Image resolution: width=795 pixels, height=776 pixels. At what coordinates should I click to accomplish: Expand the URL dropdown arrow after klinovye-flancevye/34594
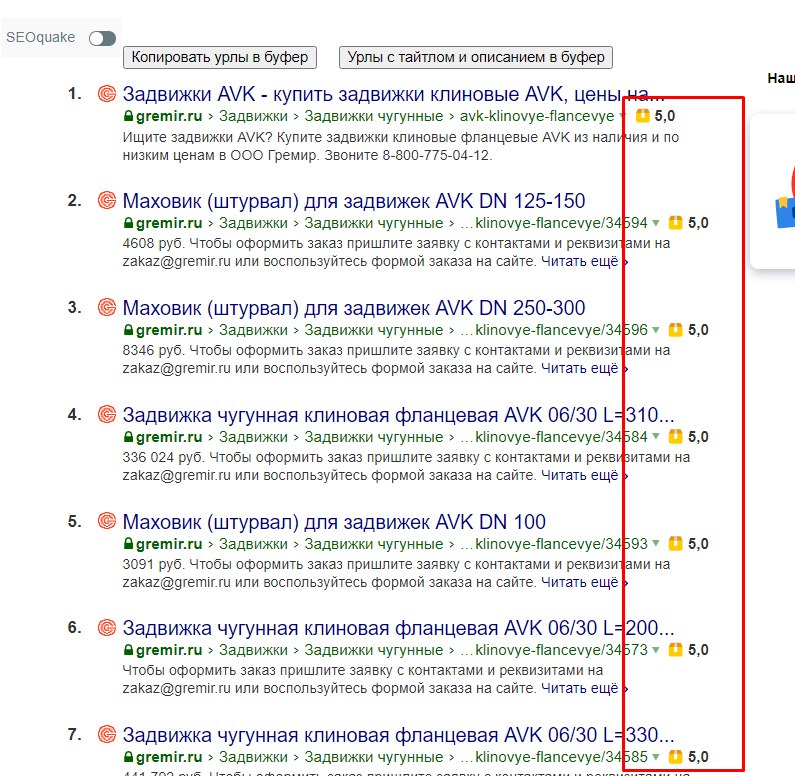(x=656, y=223)
